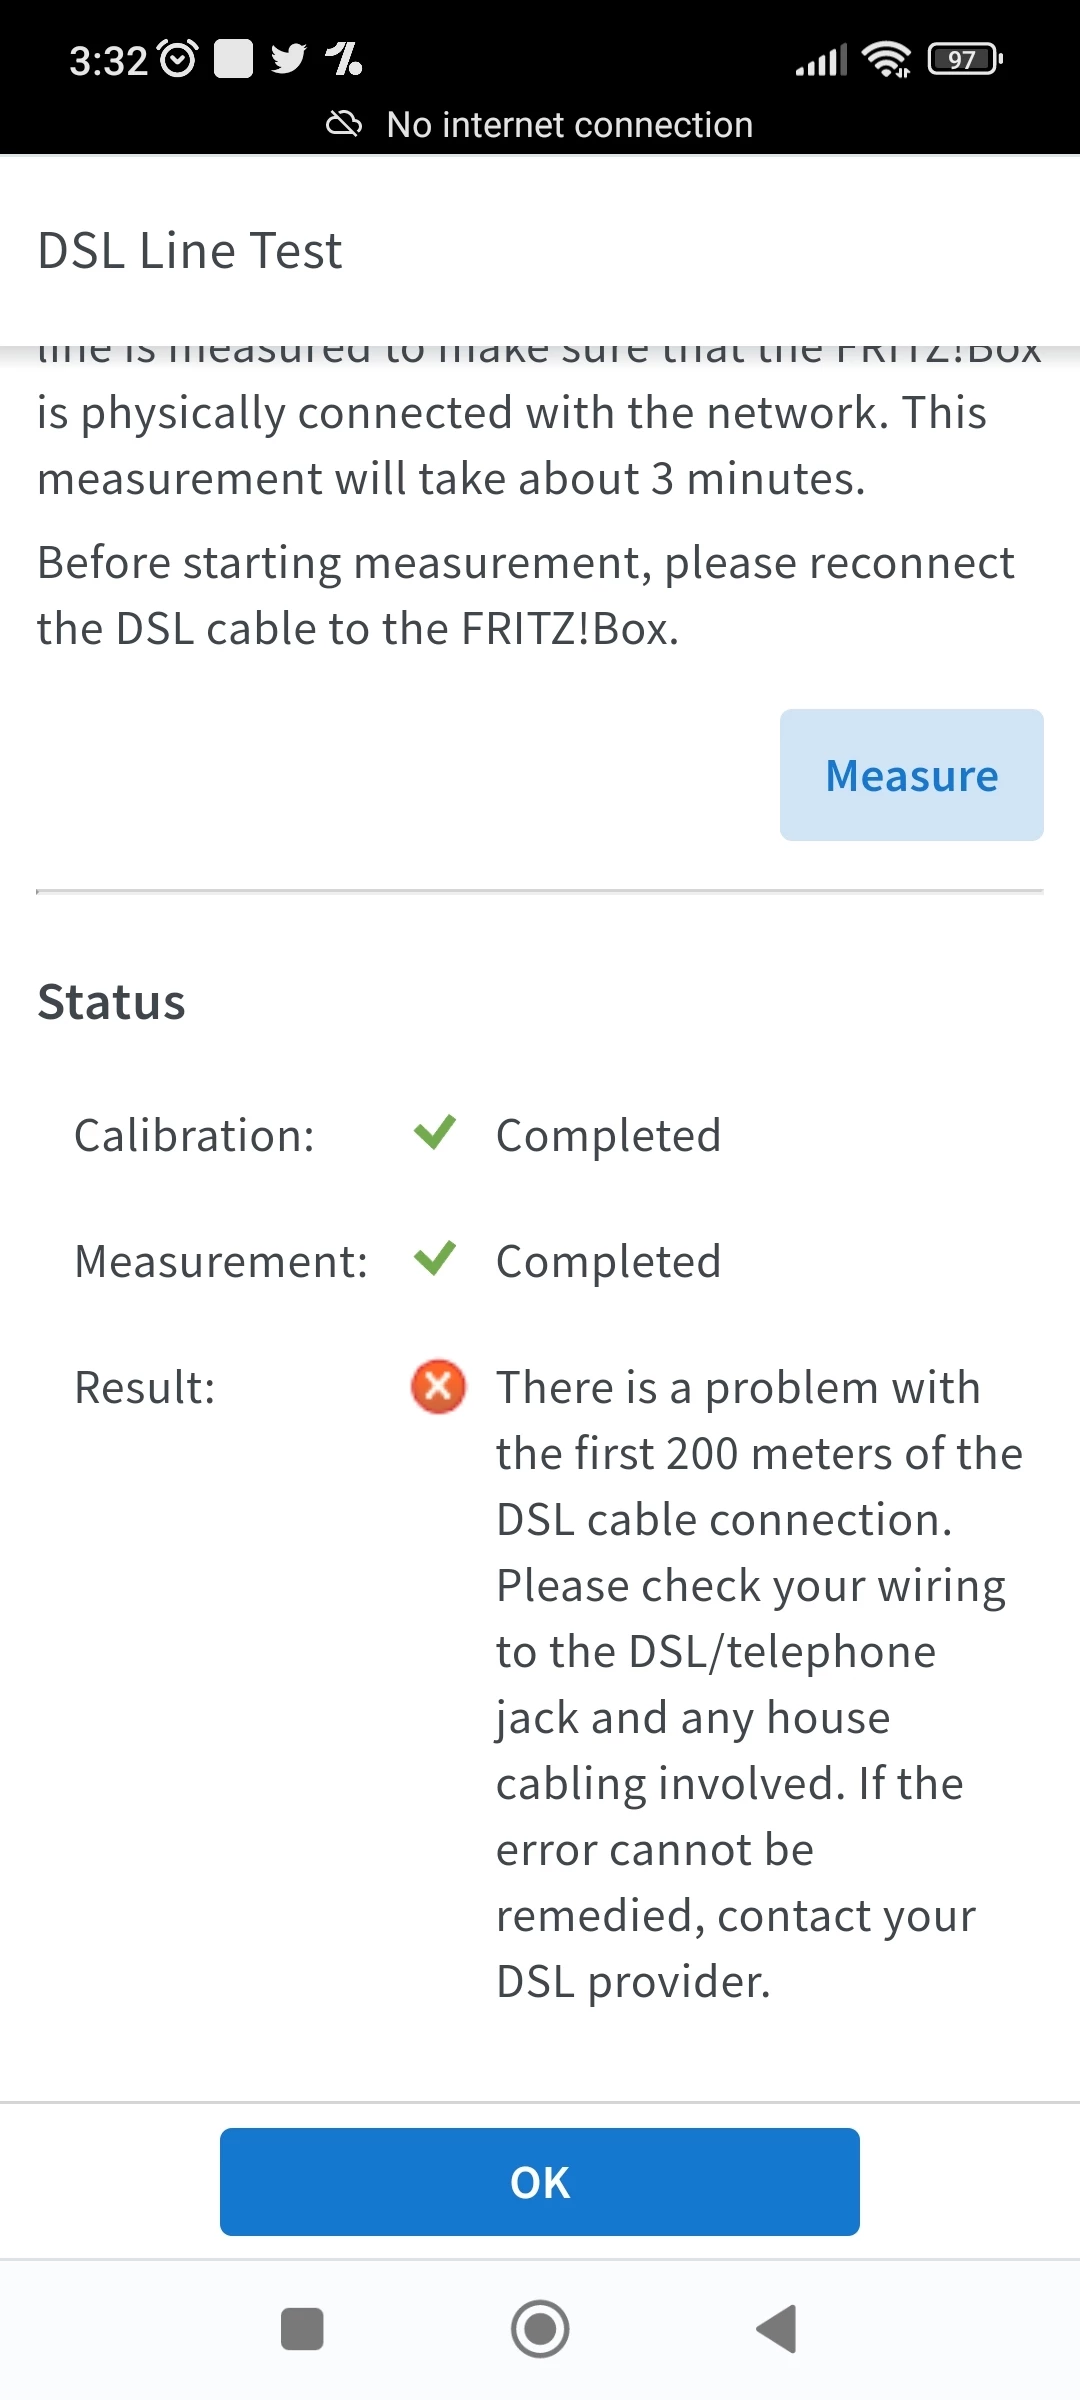Tap the no-connection cloud icon
Viewport: 1080px width, 2400px height.
tap(344, 125)
